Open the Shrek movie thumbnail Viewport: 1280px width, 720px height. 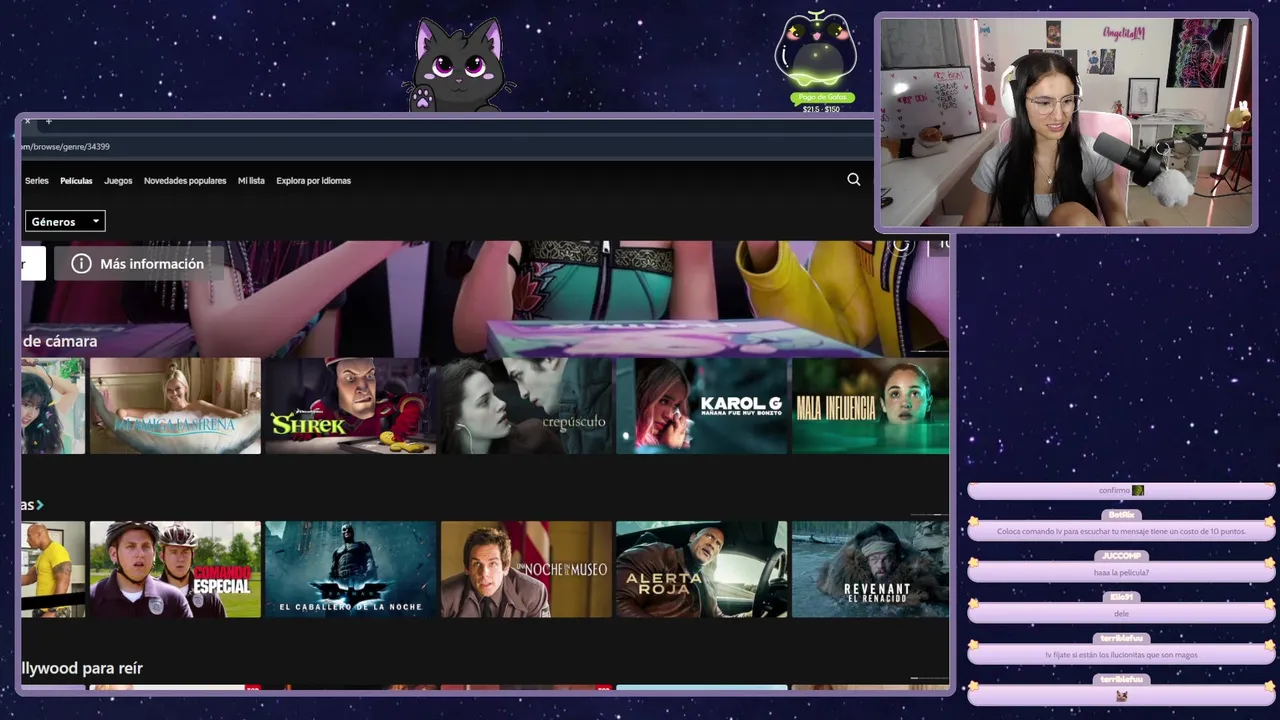[x=350, y=406]
